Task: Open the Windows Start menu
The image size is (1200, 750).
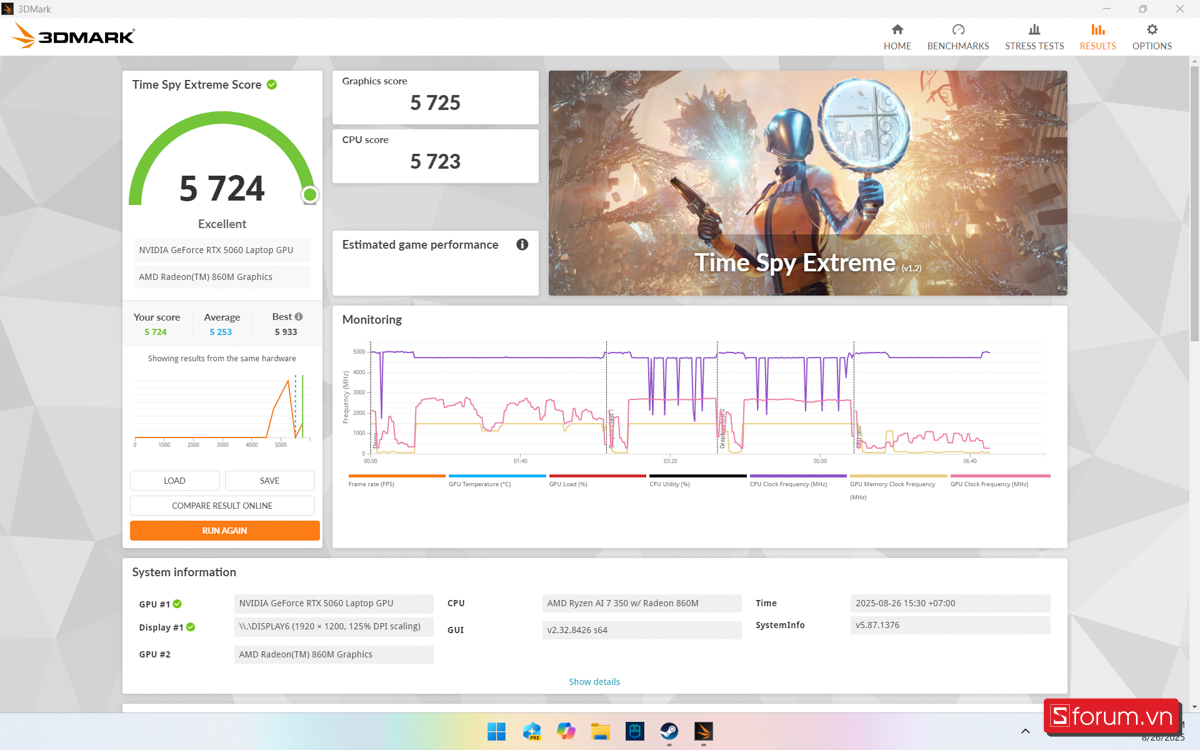Action: tap(496, 731)
